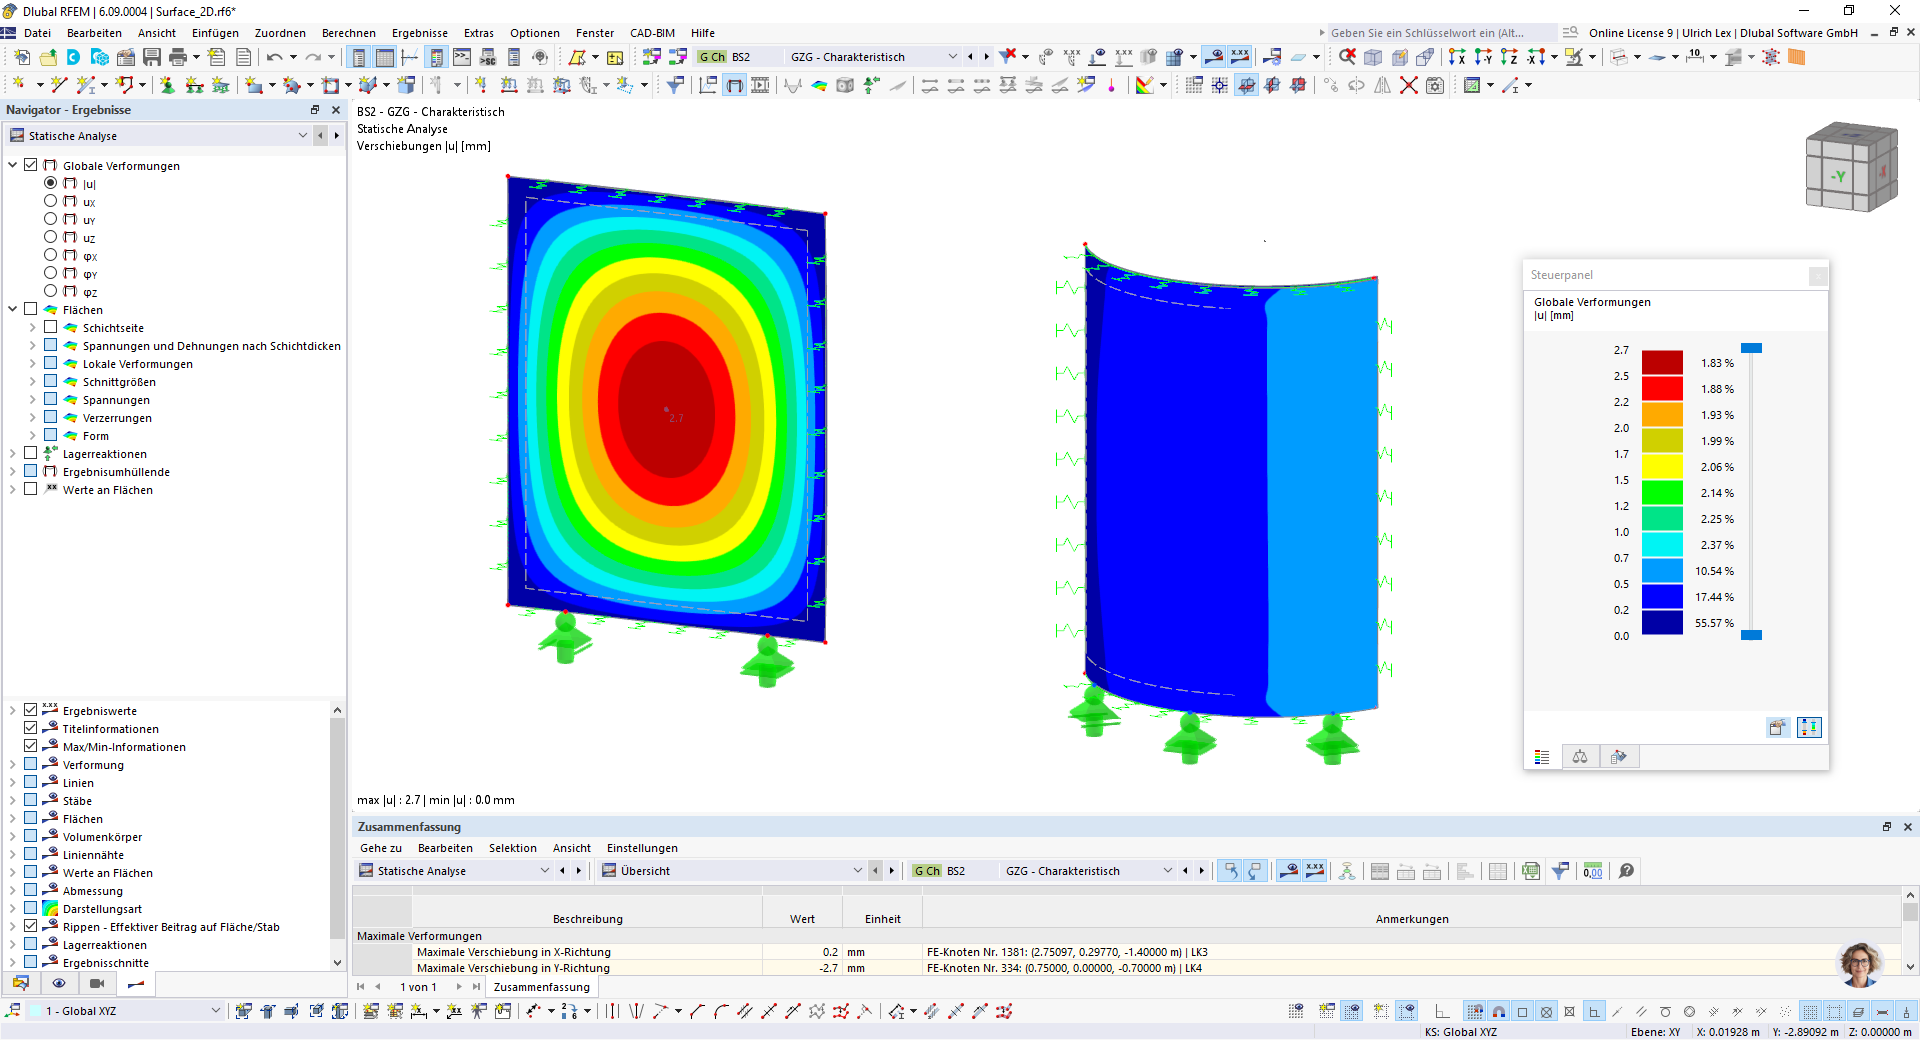Image resolution: width=1920 pixels, height=1040 pixels.
Task: Click the help question icon in summary toolbar
Action: [1626, 871]
